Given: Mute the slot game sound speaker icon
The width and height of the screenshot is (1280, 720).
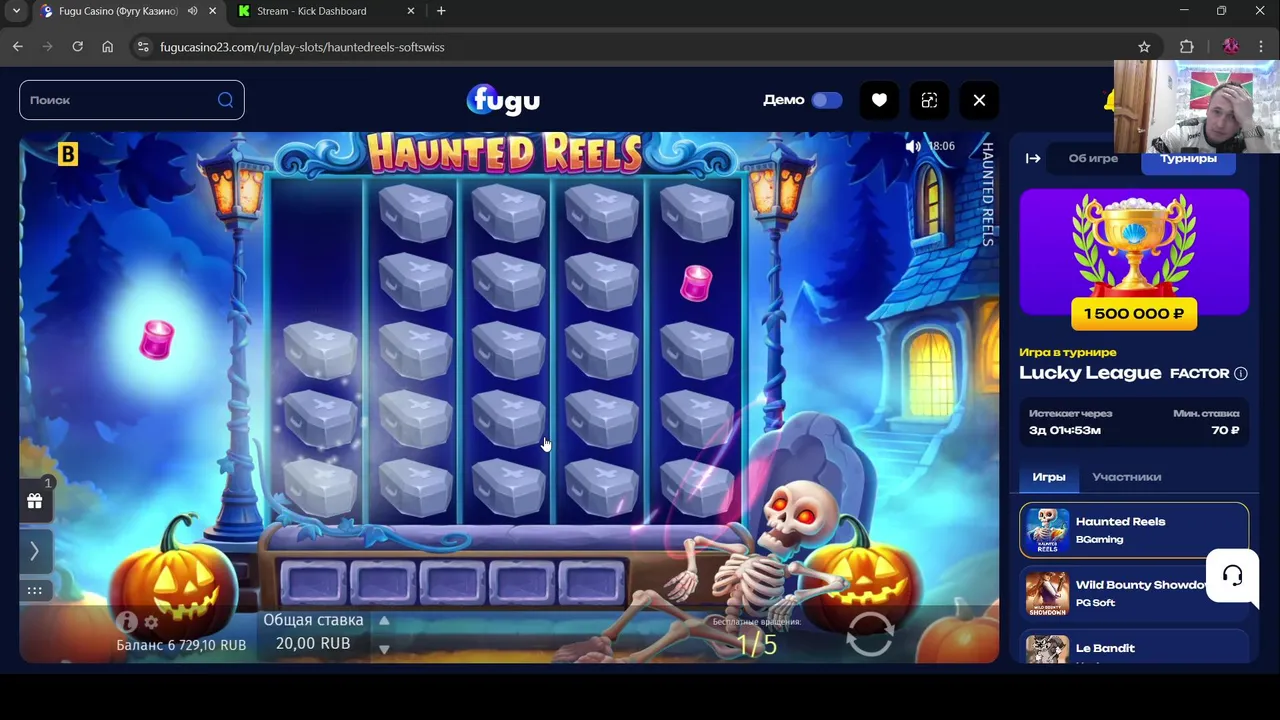Looking at the screenshot, I should (x=913, y=146).
